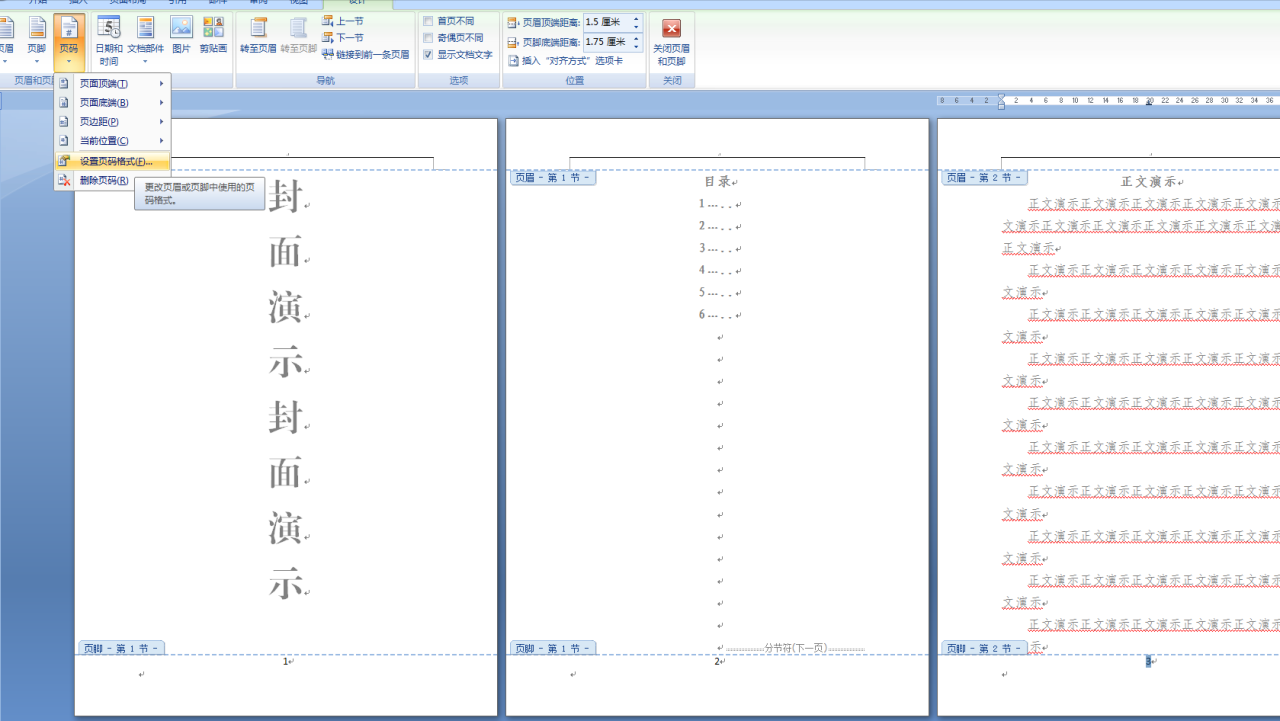Click 页脚 - 第 1 节 tag on contents page
The image size is (1280, 721).
pyautogui.click(x=553, y=648)
